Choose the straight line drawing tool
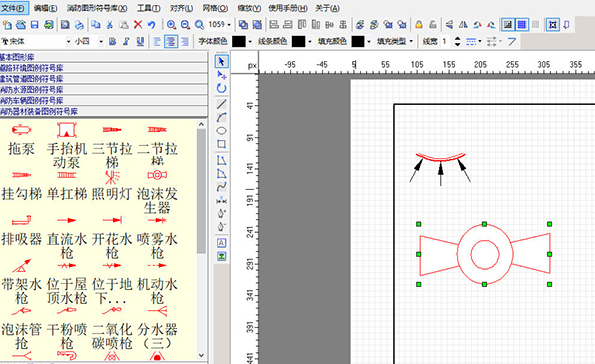Screen dimensions: 595x364 coord(222,104)
